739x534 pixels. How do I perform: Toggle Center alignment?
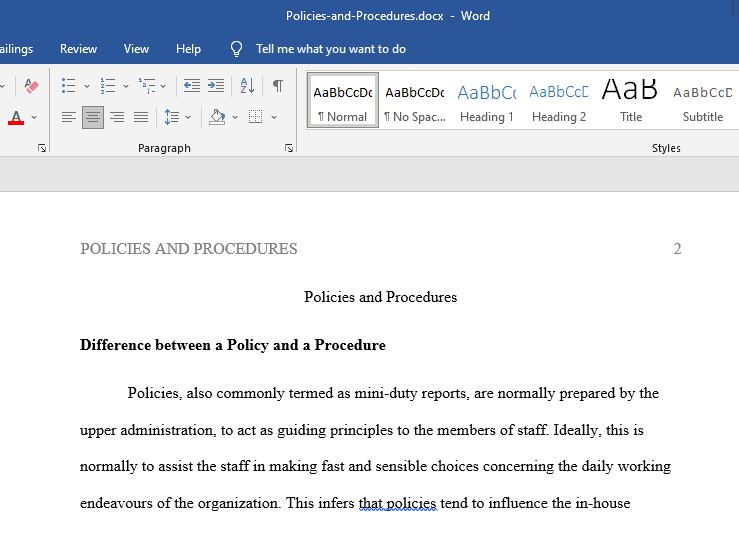pyautogui.click(x=93, y=117)
